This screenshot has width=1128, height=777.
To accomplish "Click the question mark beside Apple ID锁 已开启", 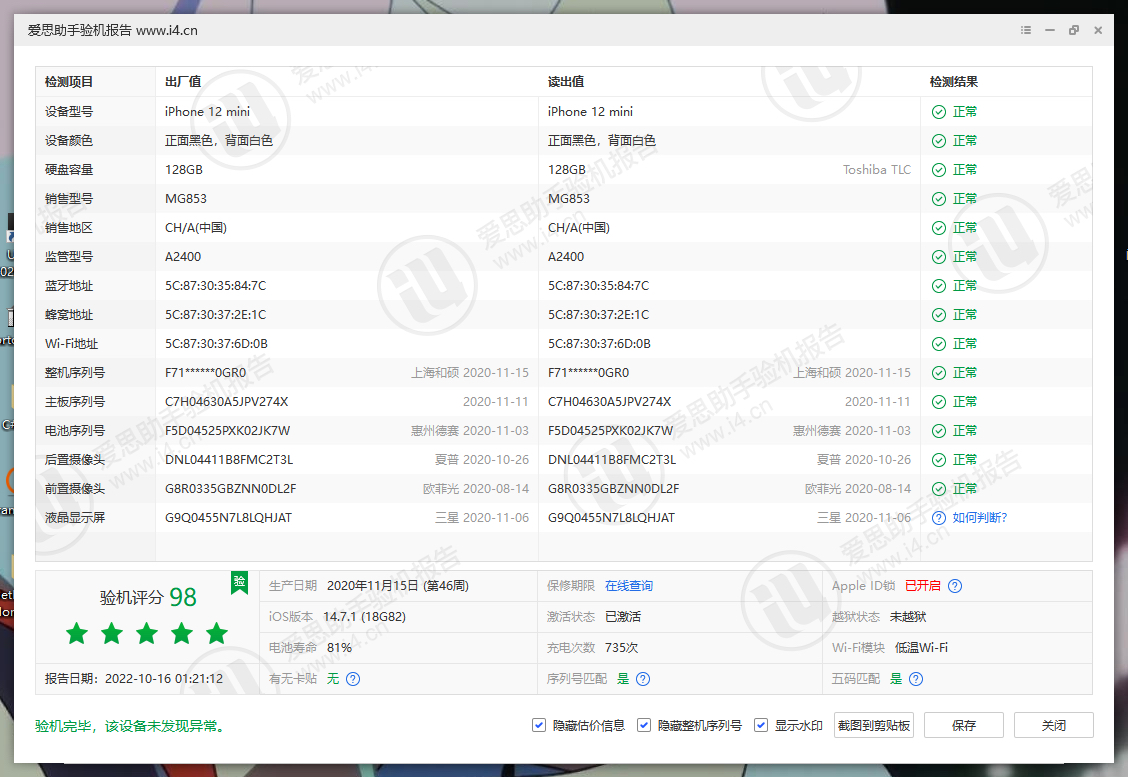I will coord(954,586).
